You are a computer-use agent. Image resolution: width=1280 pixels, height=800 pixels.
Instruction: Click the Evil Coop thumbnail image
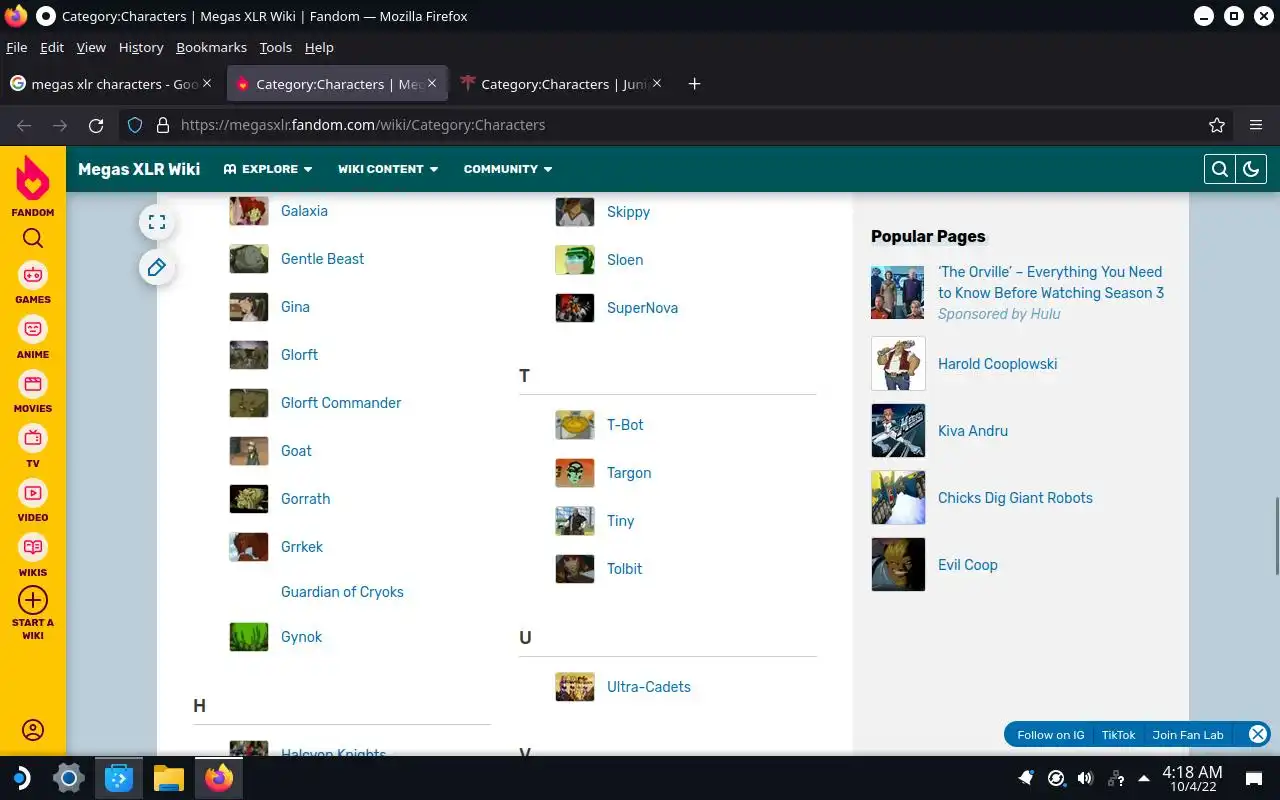(898, 565)
